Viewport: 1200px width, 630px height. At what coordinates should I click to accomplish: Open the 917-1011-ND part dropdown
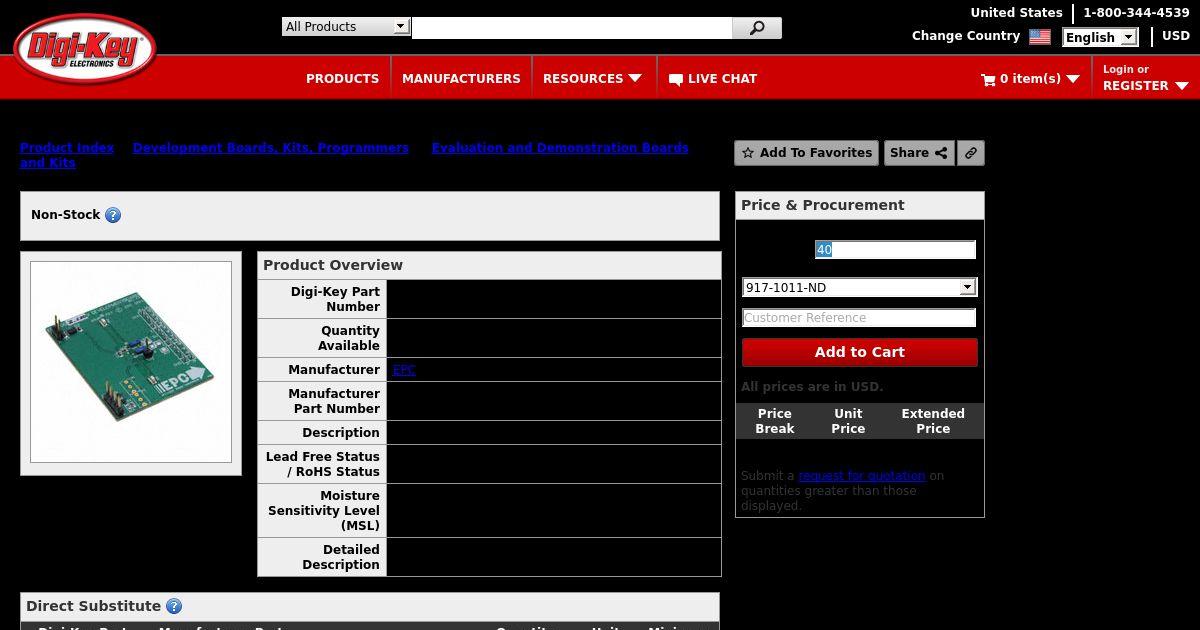click(859, 287)
